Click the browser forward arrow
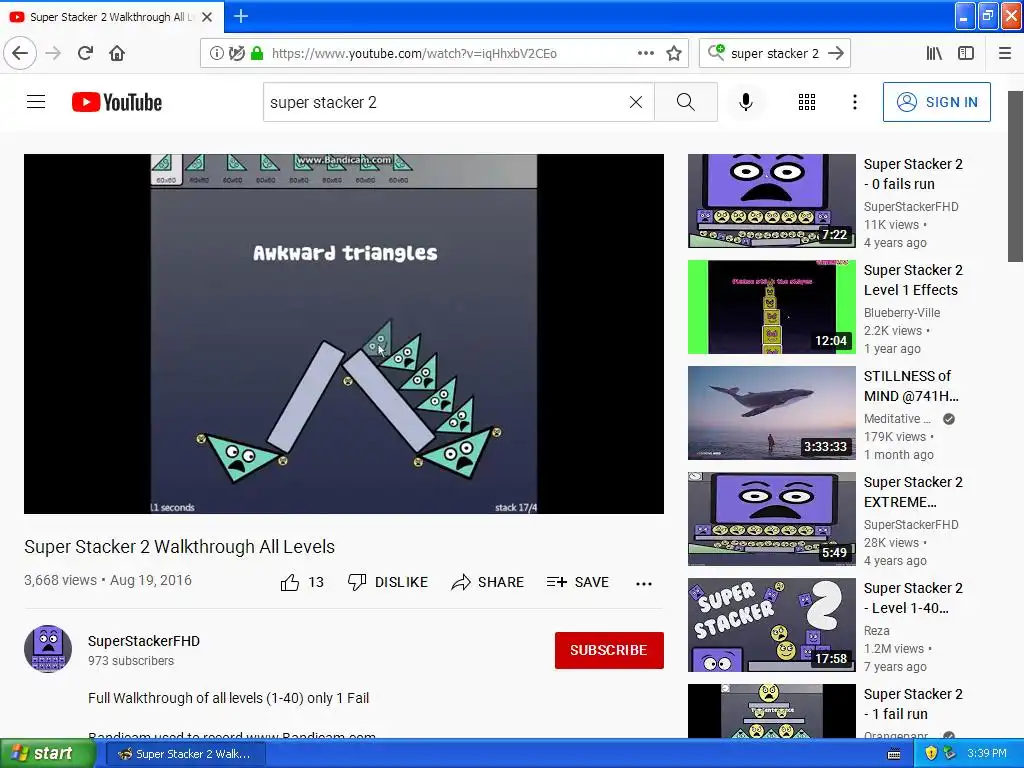 click(x=53, y=54)
